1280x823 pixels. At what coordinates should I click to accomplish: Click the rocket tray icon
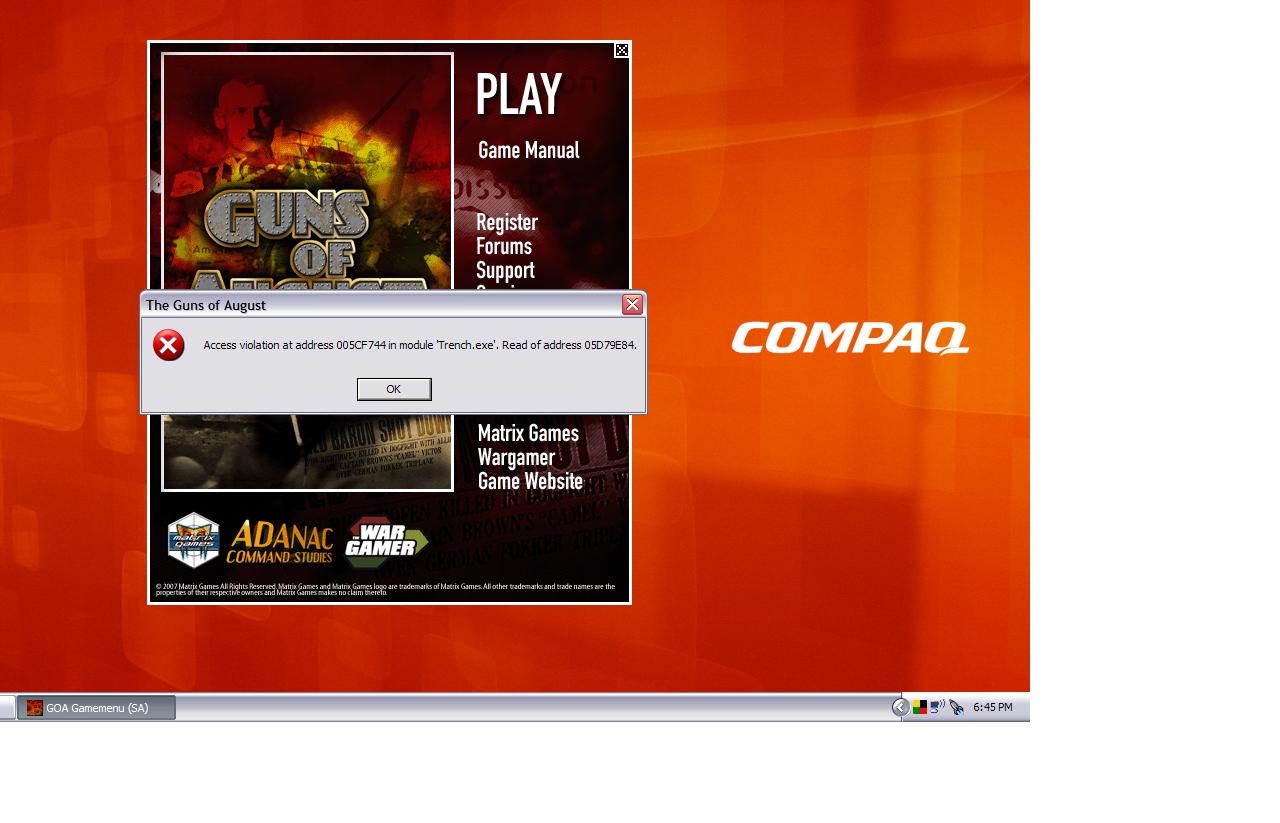[957, 707]
